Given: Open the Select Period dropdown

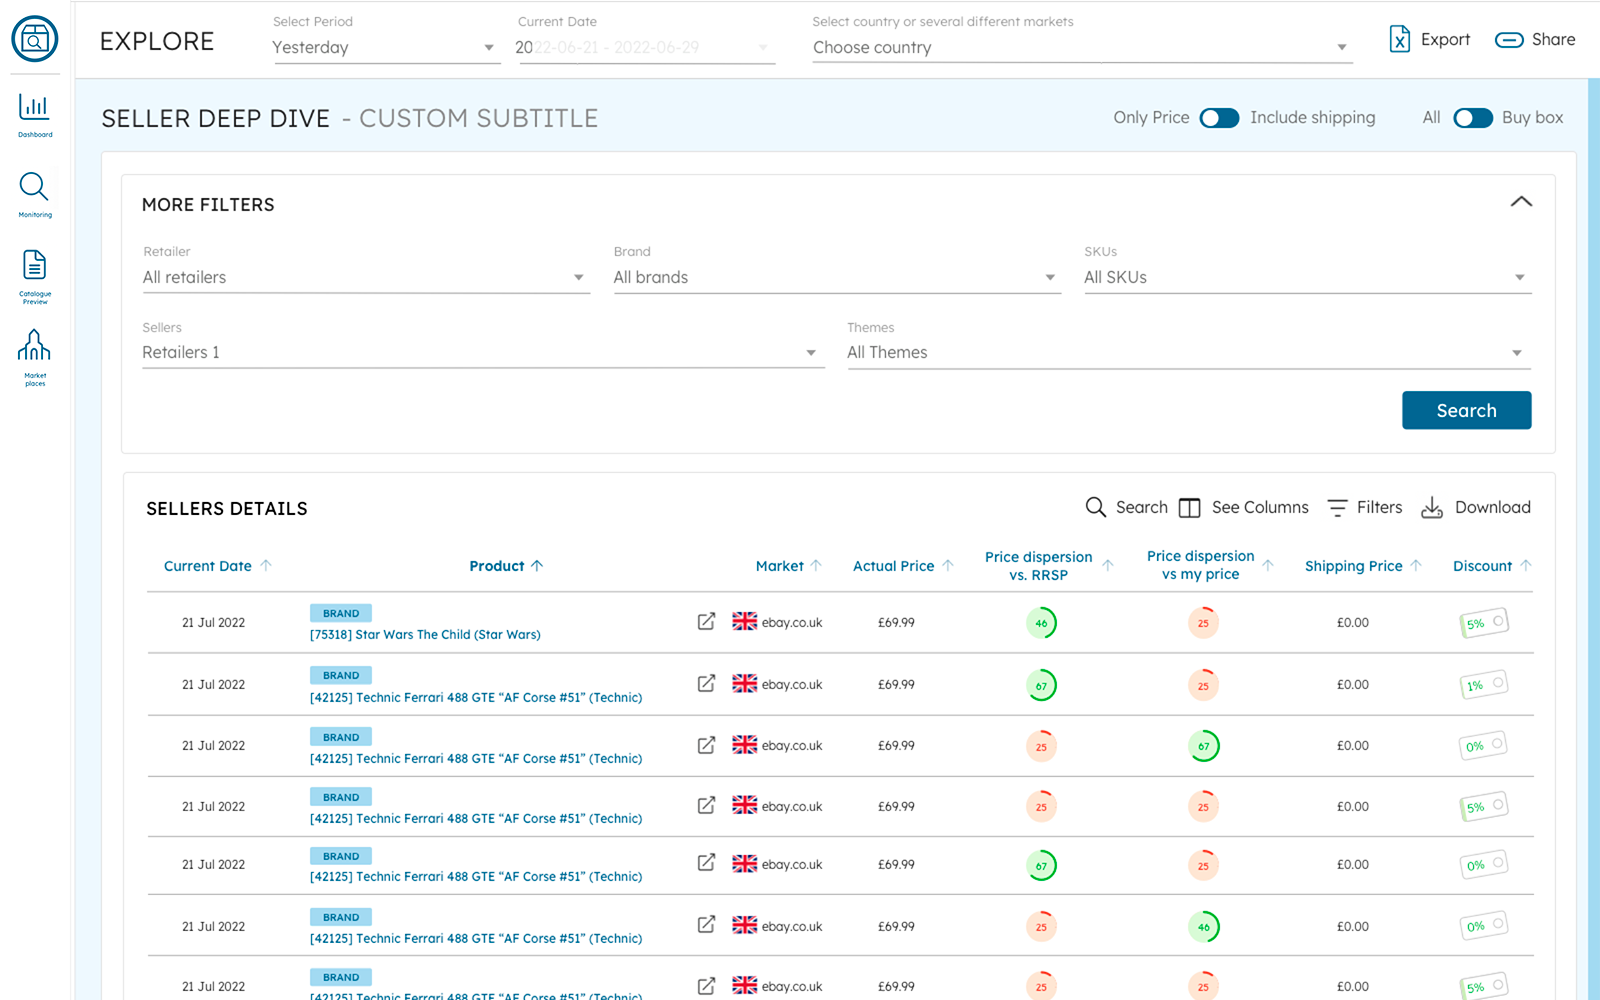Looking at the screenshot, I should (x=386, y=48).
